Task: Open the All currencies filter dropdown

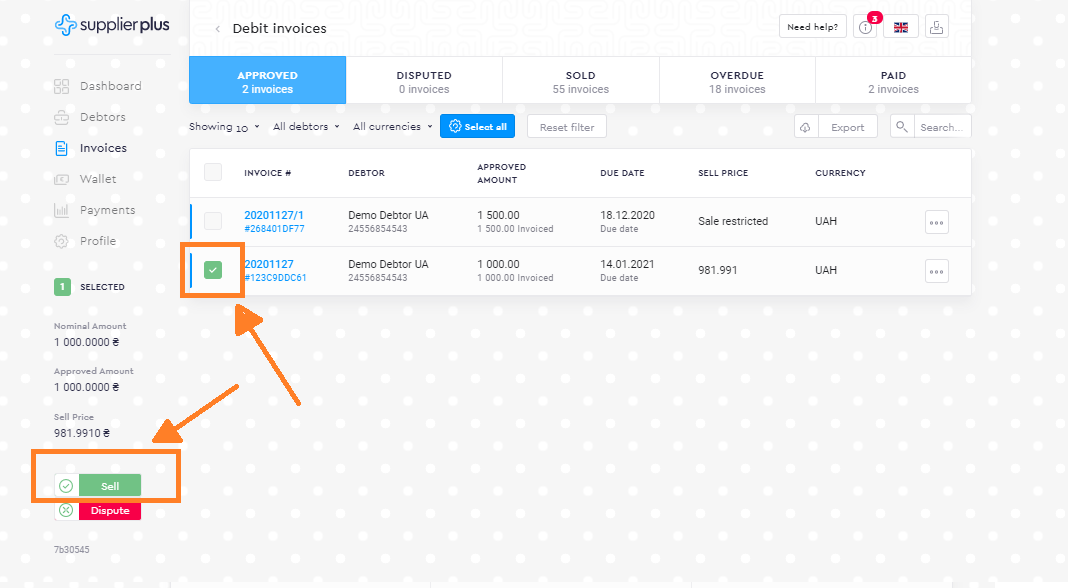Action: point(393,127)
